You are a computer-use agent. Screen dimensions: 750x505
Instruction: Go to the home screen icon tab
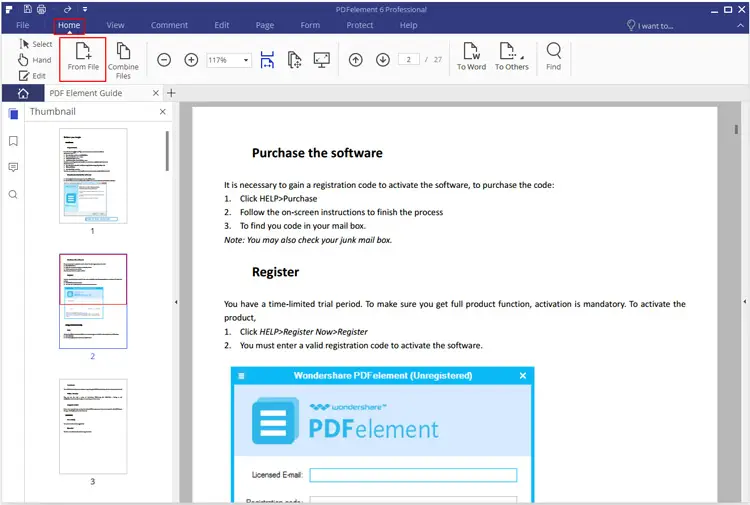coord(22,93)
